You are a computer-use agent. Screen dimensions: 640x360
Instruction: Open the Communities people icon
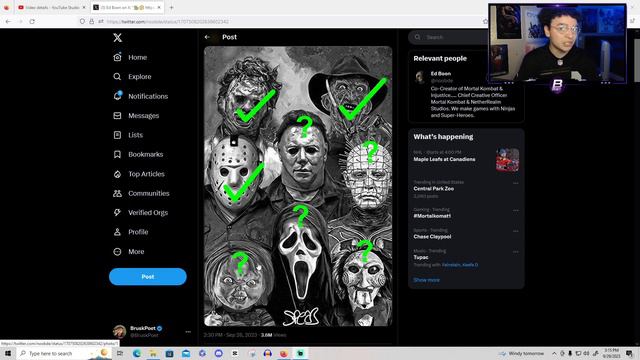[x=117, y=193]
